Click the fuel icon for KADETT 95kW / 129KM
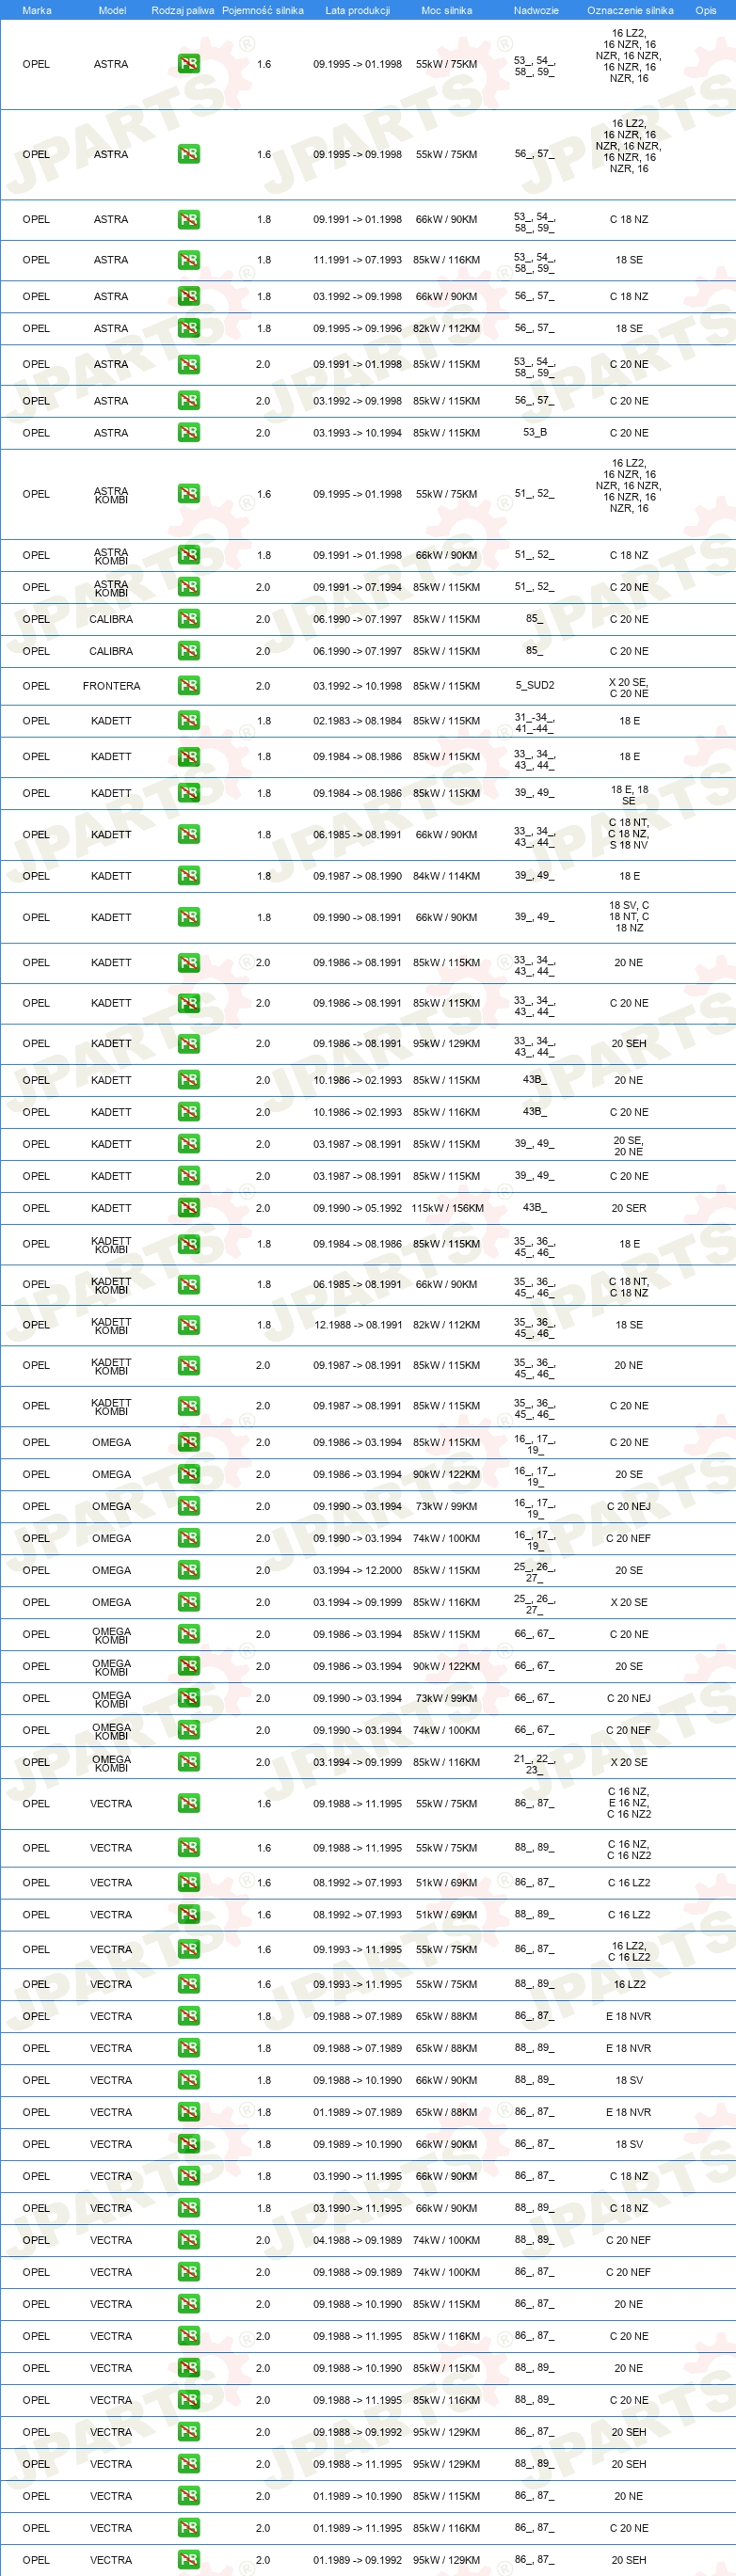This screenshot has width=736, height=2576. click(188, 1044)
